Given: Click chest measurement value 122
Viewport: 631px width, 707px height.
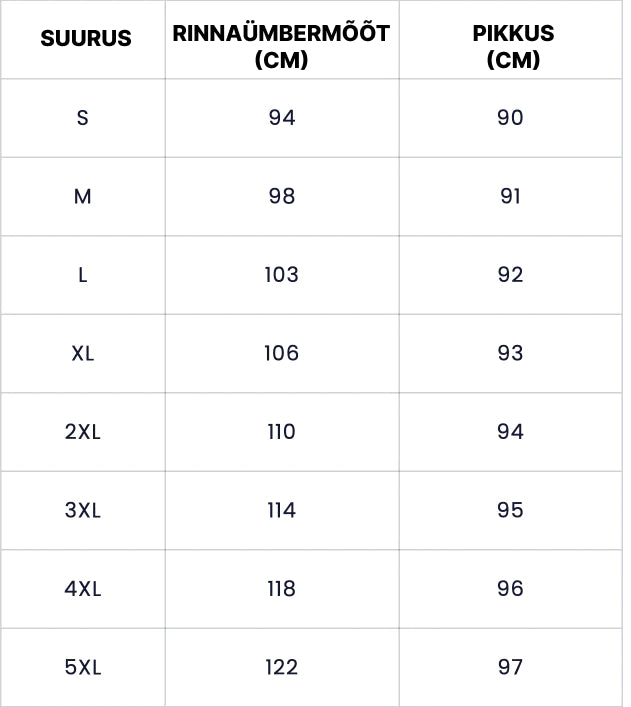Looking at the screenshot, I should [x=282, y=667].
